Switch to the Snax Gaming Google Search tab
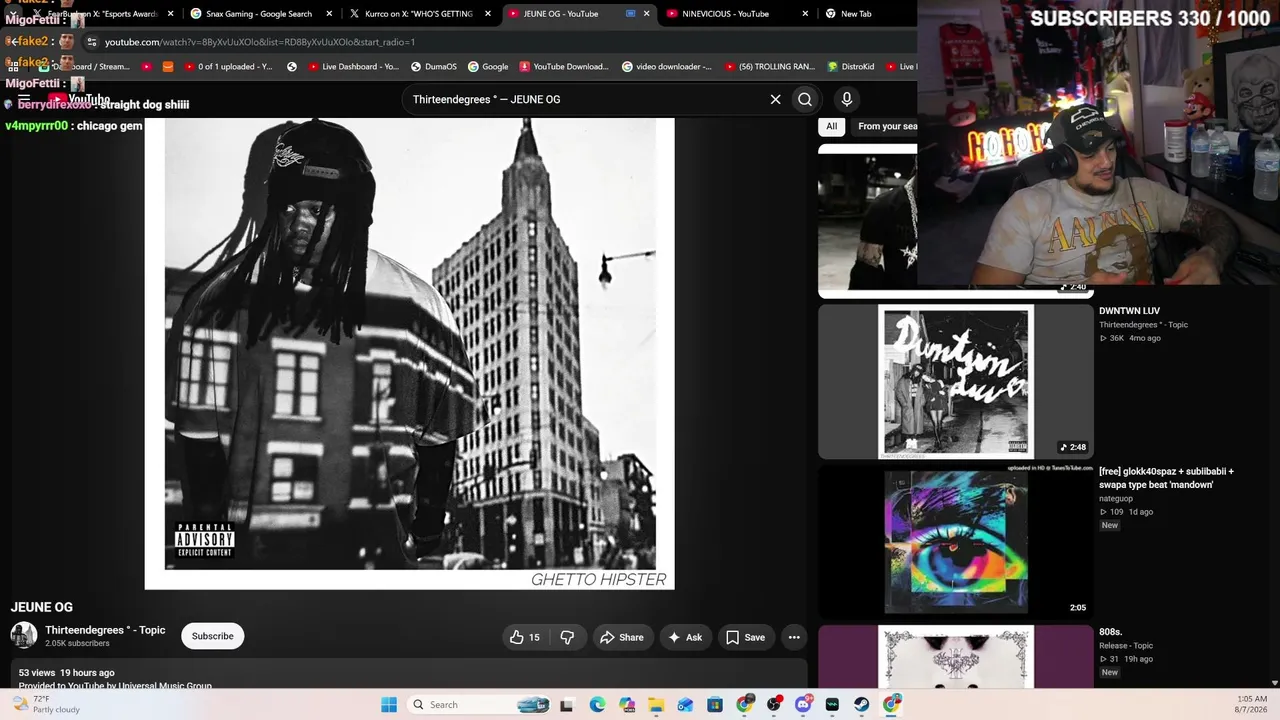 click(259, 14)
